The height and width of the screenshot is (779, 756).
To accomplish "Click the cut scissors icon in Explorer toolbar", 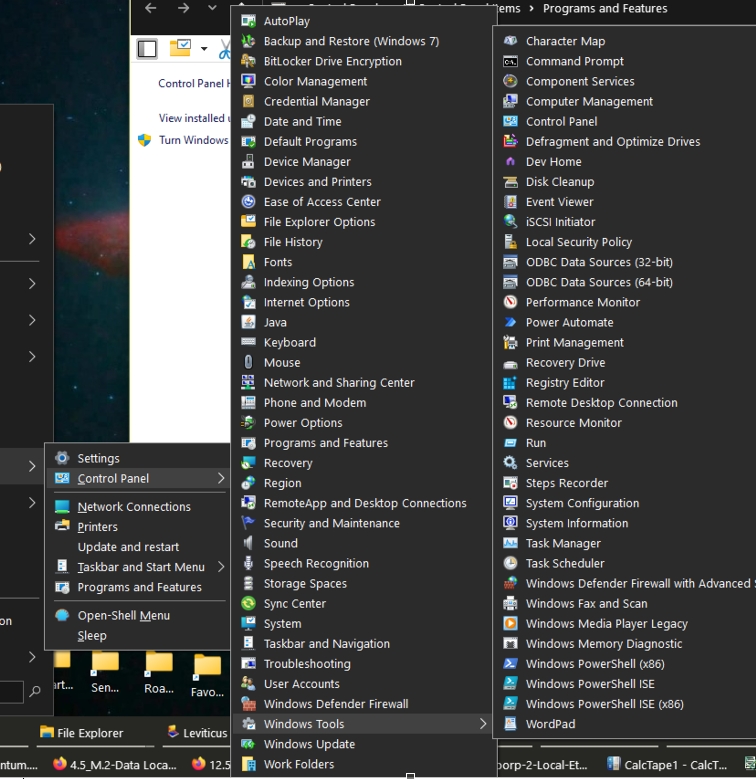I will pyautogui.click(x=225, y=49).
